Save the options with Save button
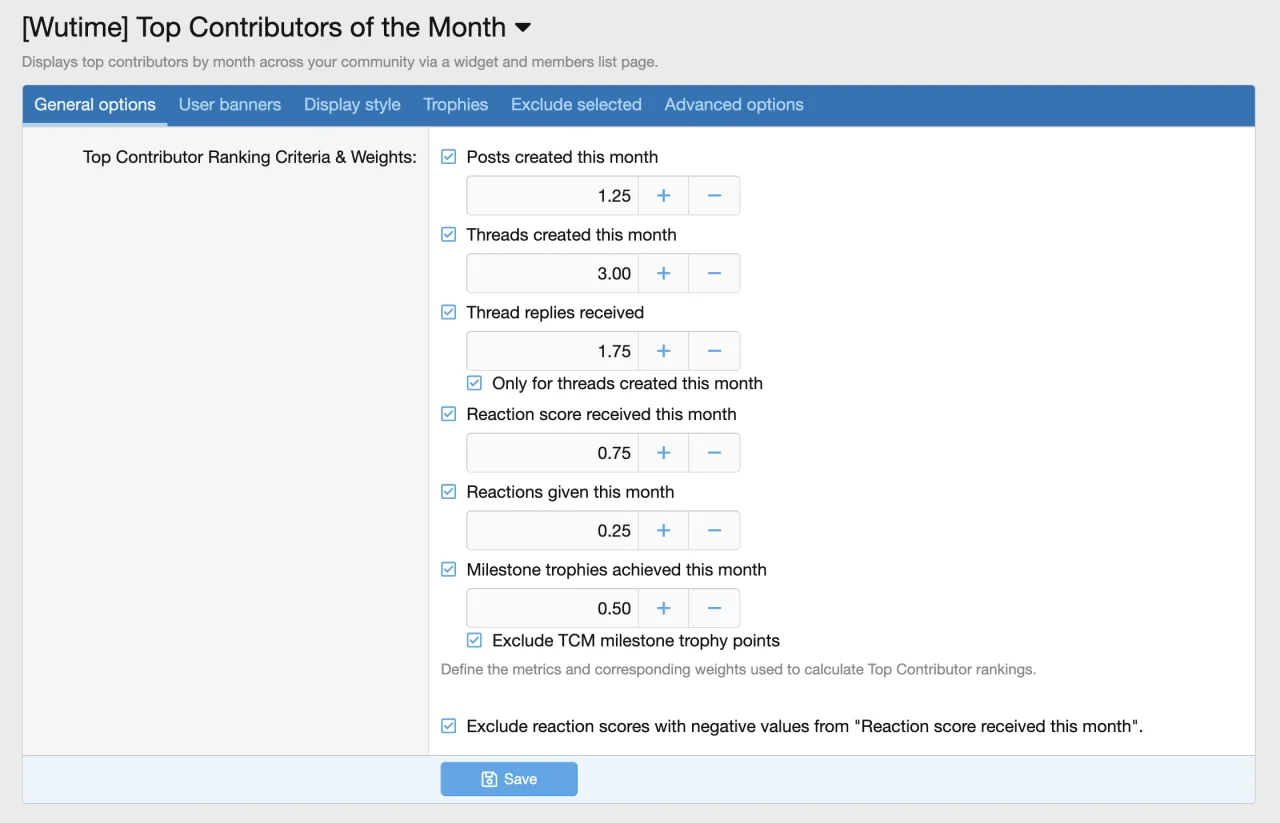 509,779
